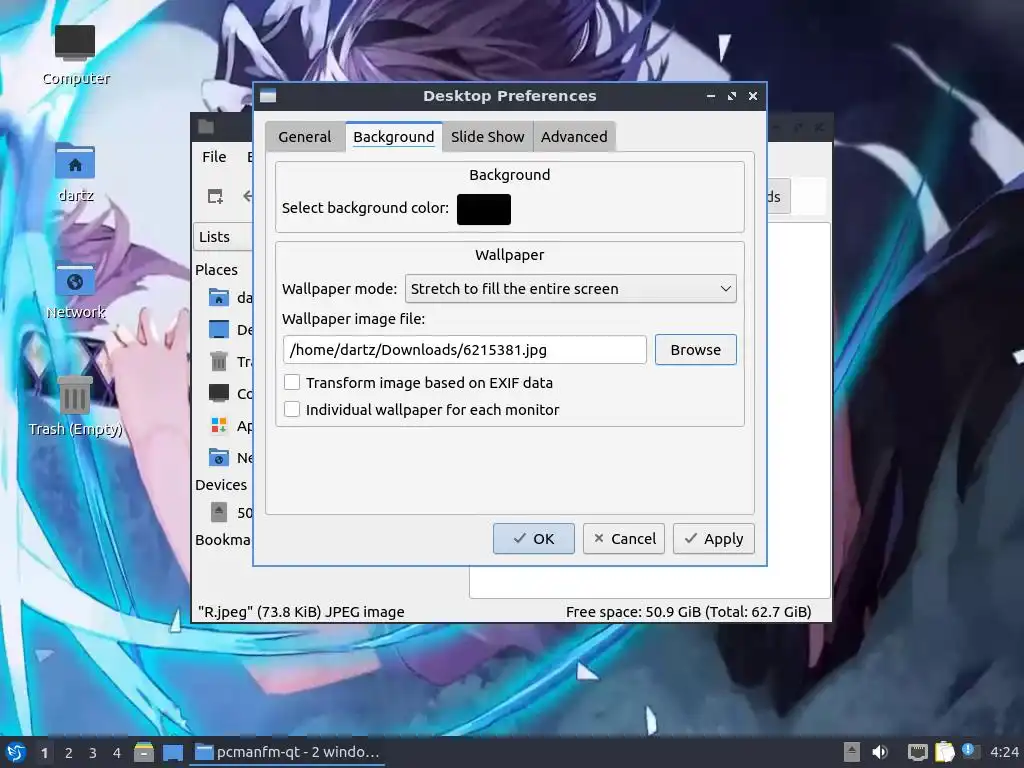The image size is (1024, 768).
Task: Minimize the Desktop Preferences window
Action: coord(711,96)
